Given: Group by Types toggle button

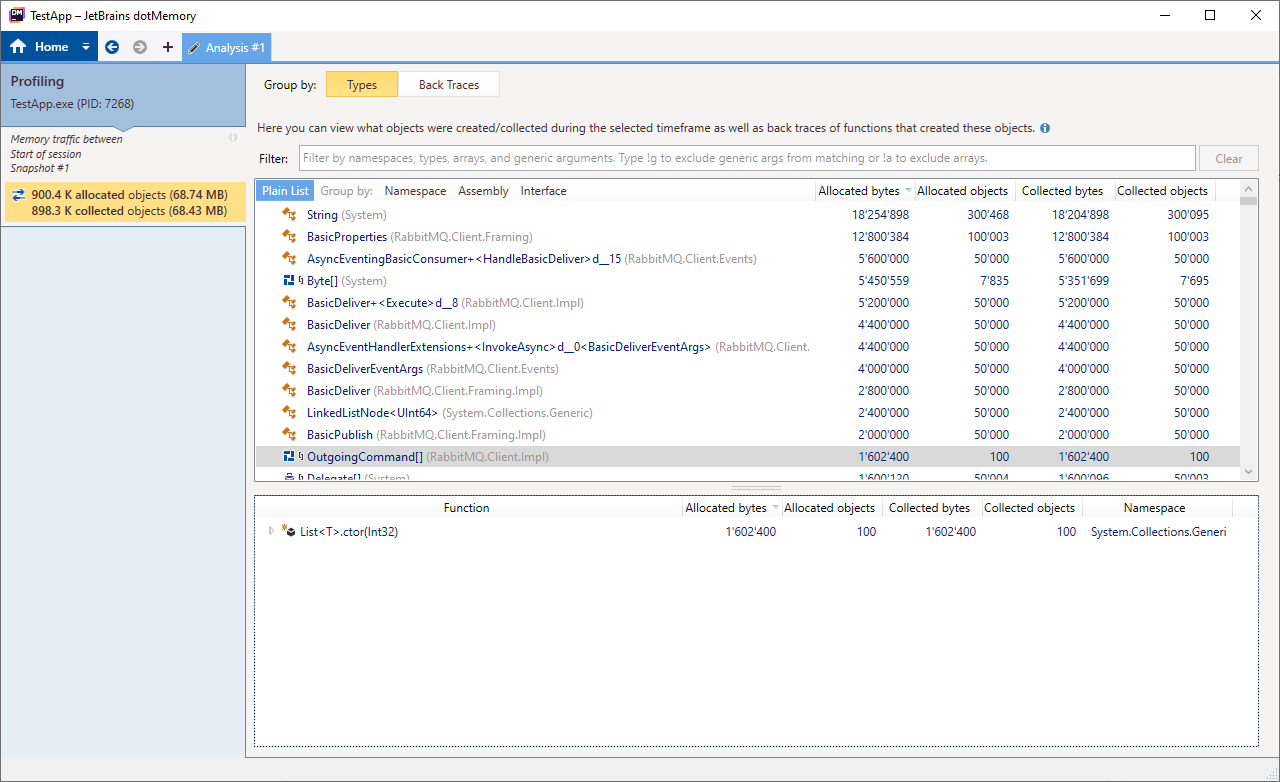Looking at the screenshot, I should 362,85.
